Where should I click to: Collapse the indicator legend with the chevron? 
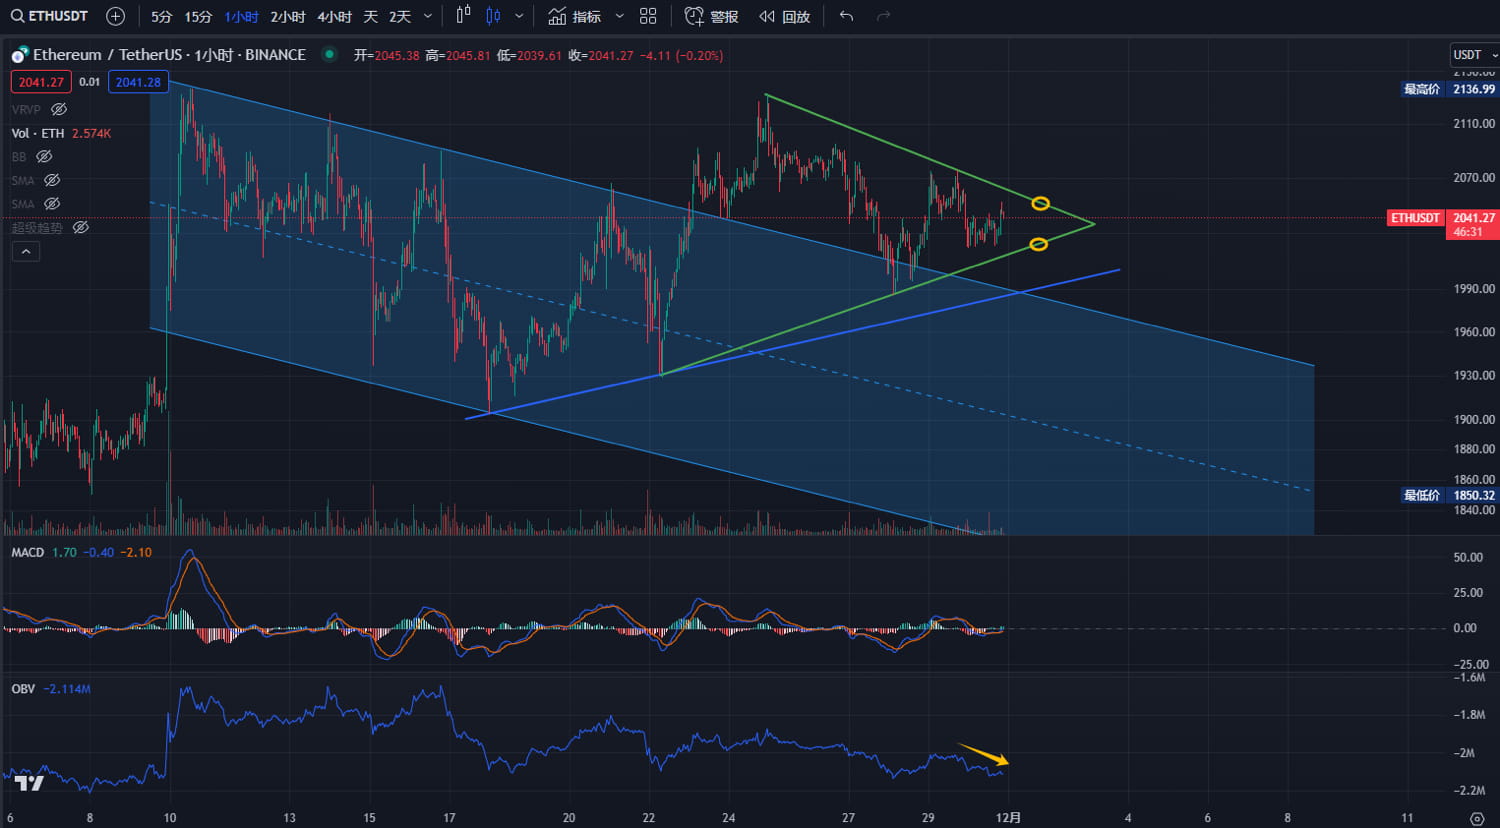tap(26, 252)
